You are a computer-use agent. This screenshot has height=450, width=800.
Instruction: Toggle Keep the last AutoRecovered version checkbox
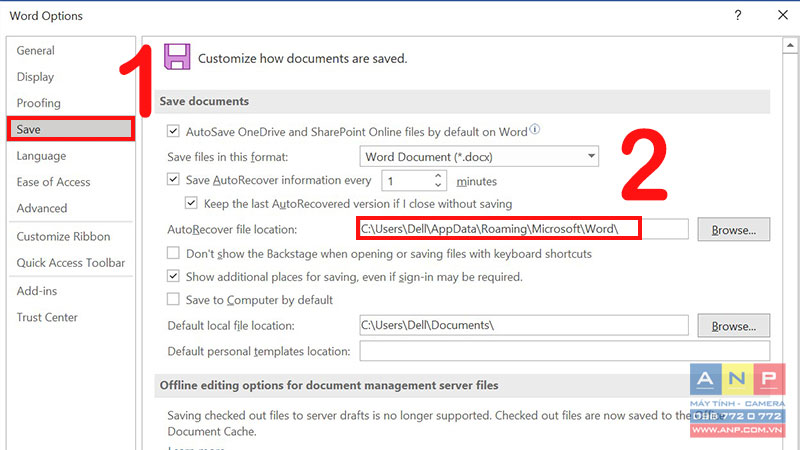click(191, 203)
